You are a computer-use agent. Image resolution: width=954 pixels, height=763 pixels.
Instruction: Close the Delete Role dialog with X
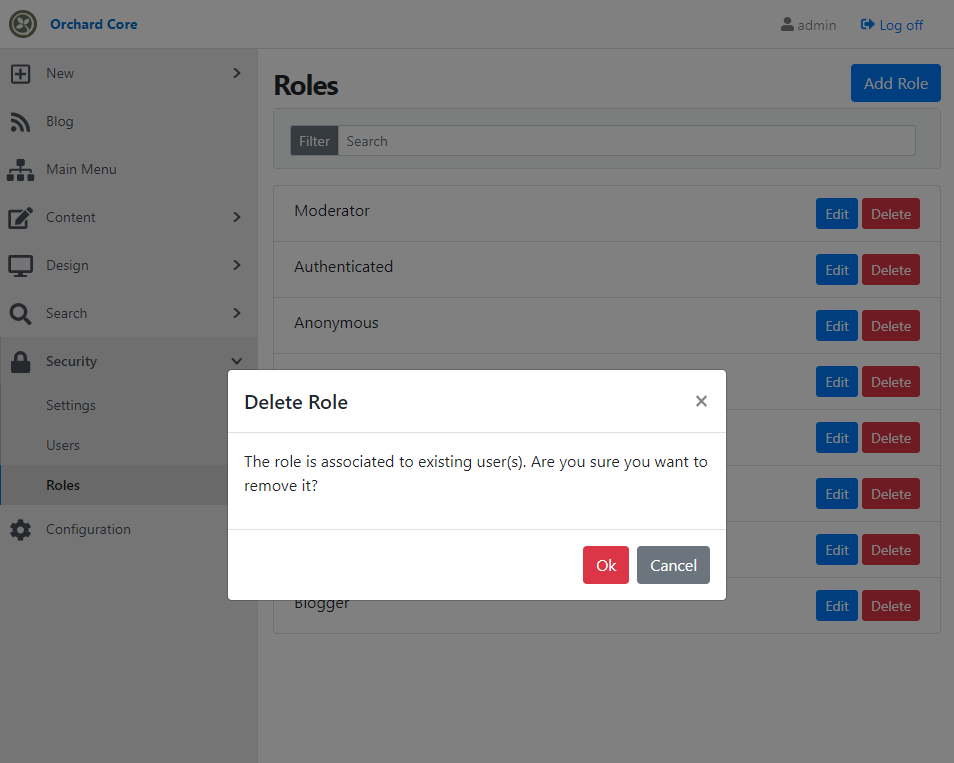pos(701,401)
